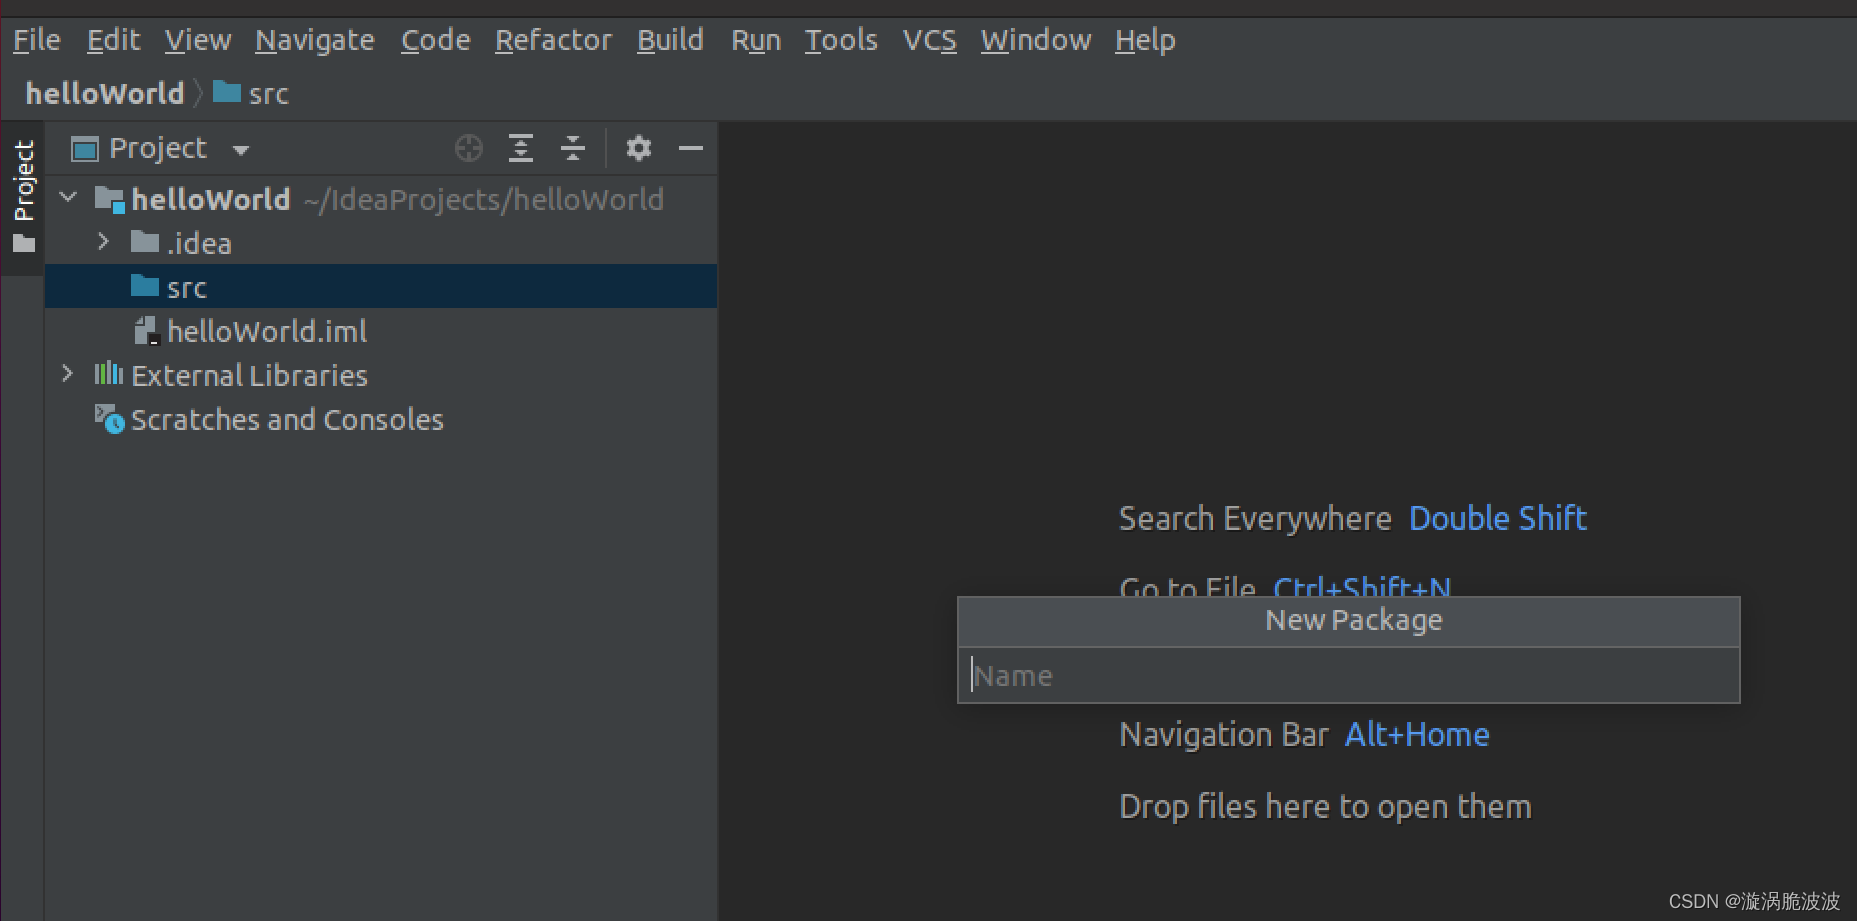Click the External Libraries icon
1857x921 pixels.
[109, 375]
